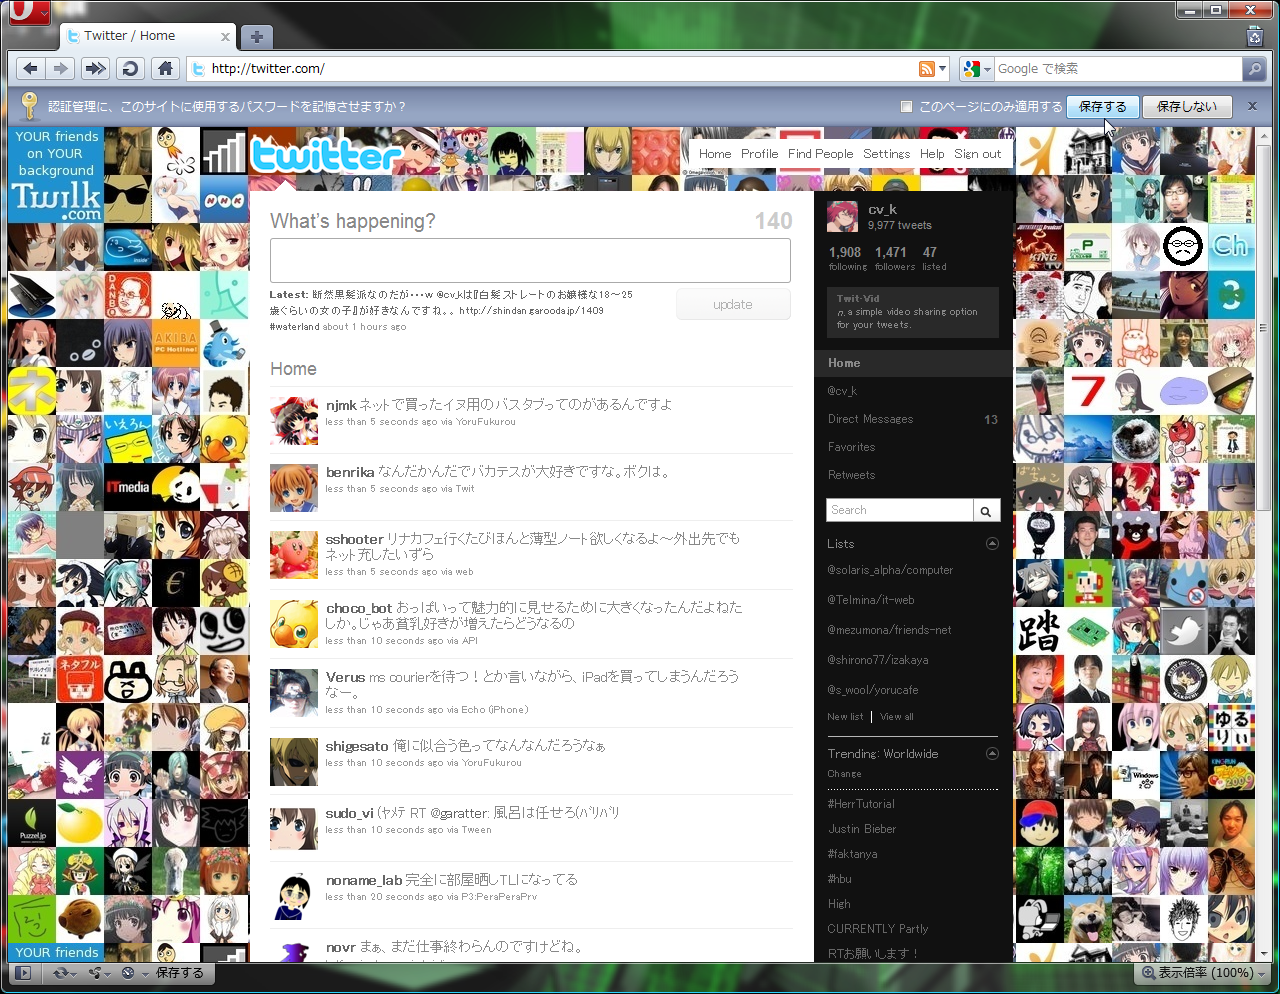Click the orange RSS feed icon in address bar
This screenshot has width=1280, height=994.
[927, 69]
